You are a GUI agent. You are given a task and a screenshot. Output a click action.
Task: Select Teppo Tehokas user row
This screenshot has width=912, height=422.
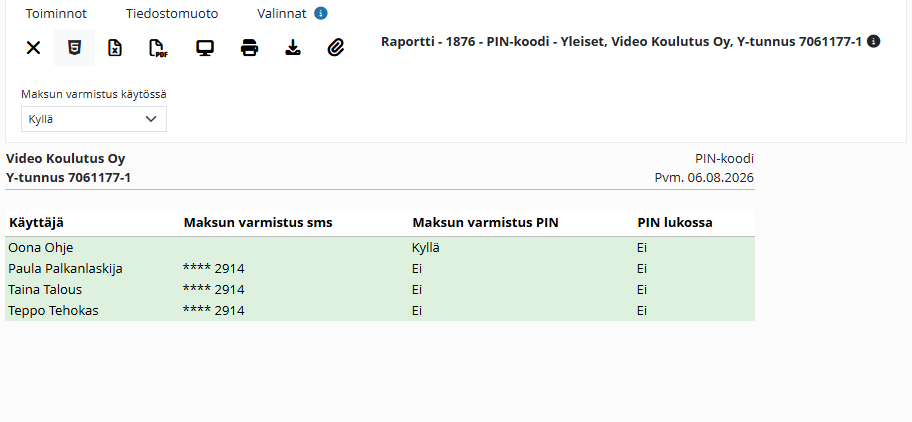[x=380, y=310]
